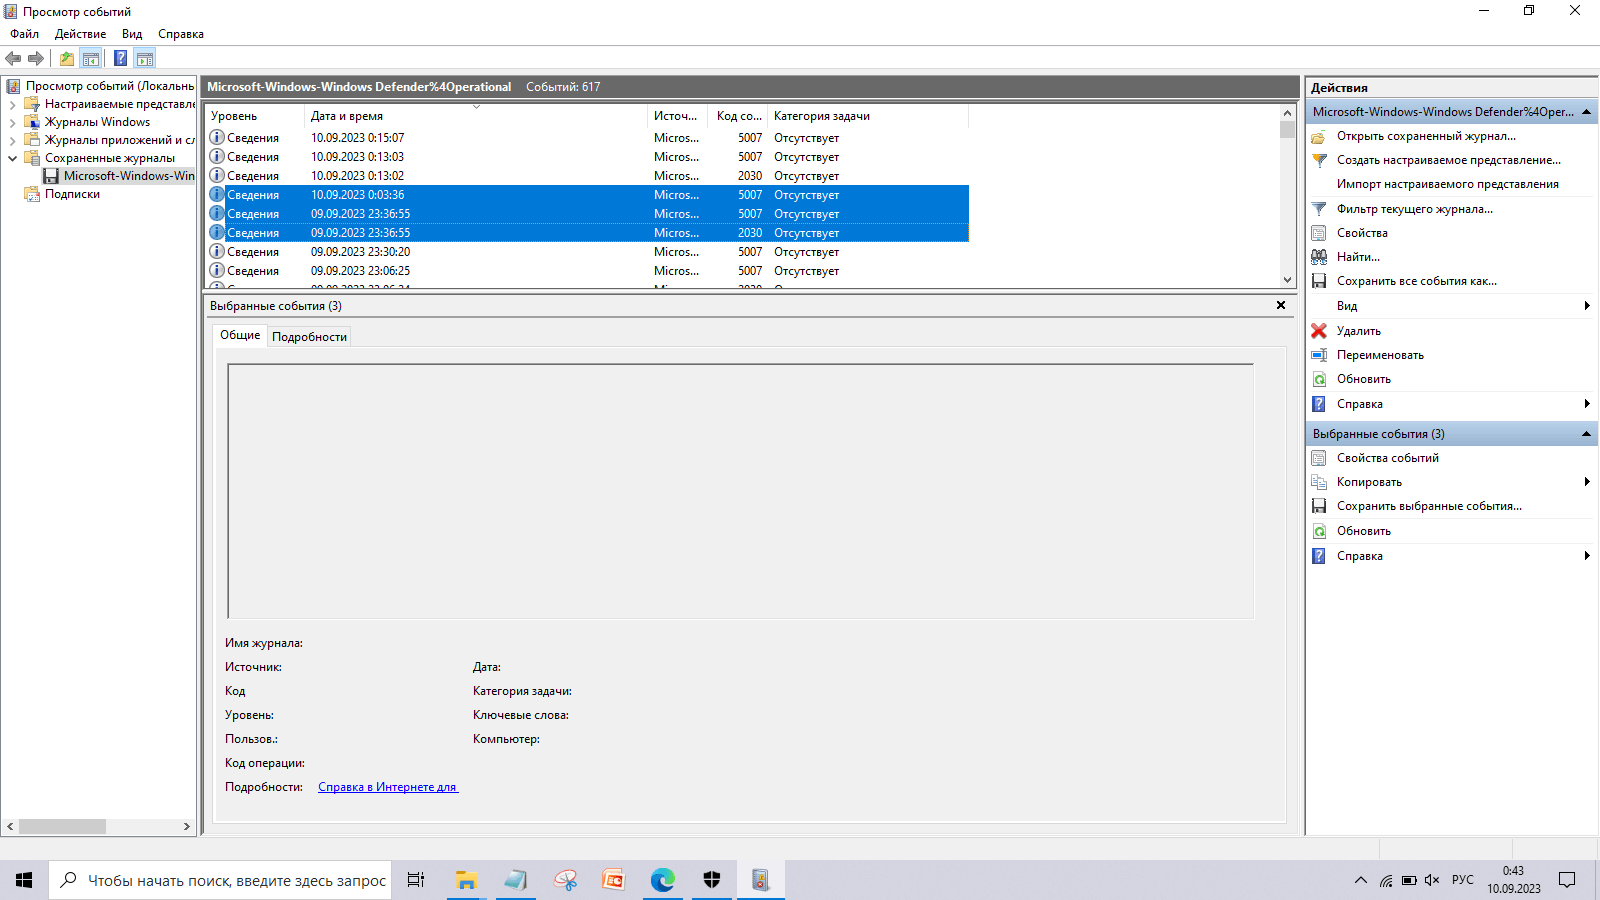Click the 'Свойства' icon in the actions pane

[x=1319, y=233]
